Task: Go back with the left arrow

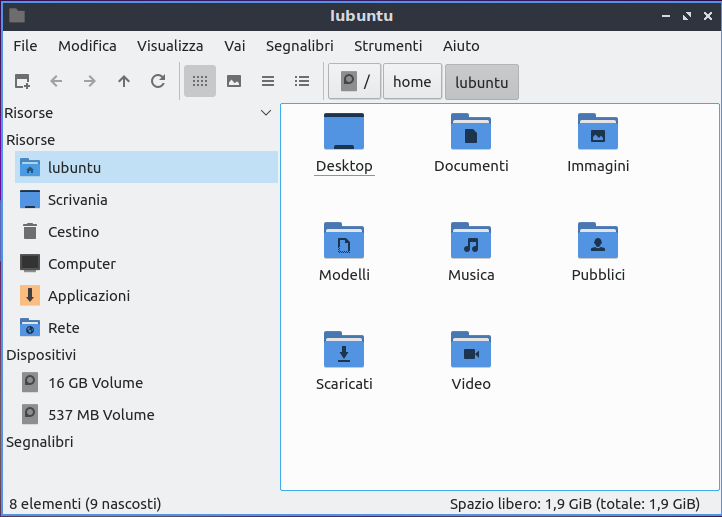Action: [x=56, y=81]
